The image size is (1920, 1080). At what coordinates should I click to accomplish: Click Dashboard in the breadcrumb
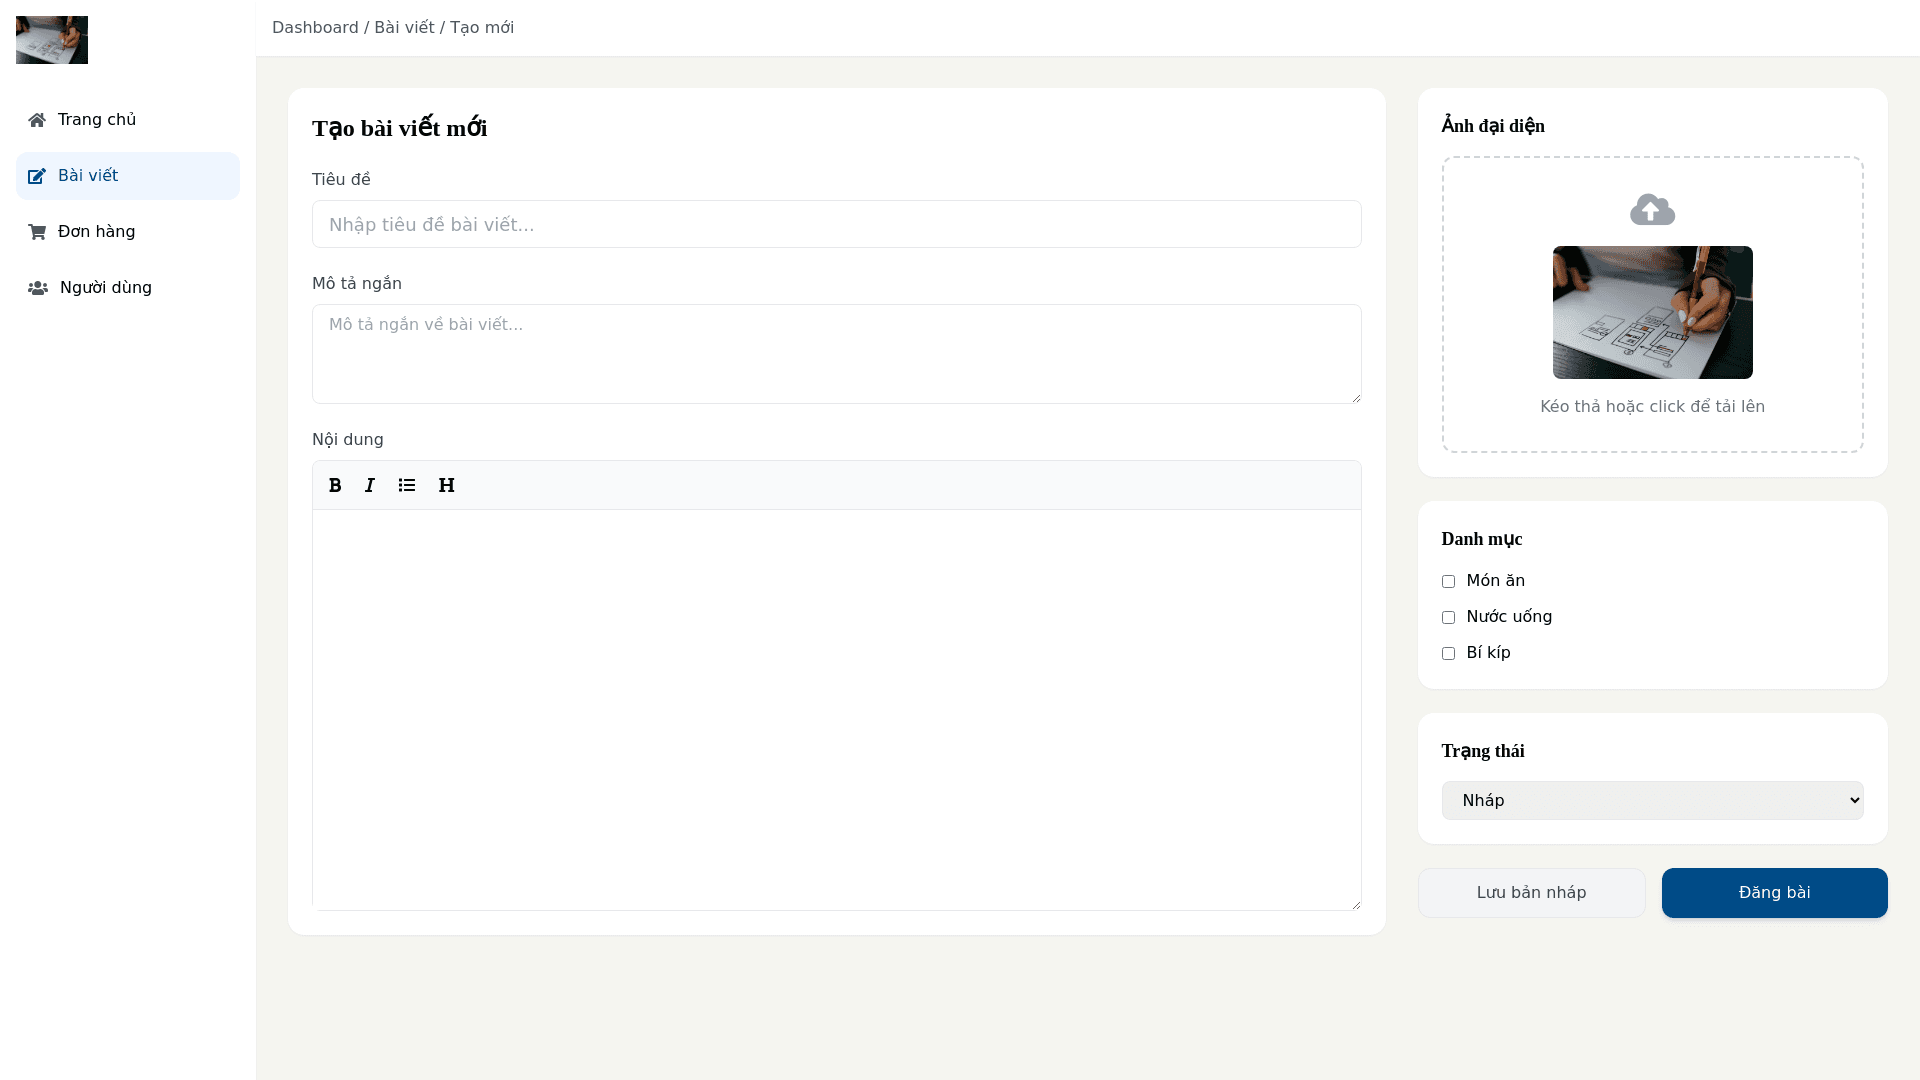315,28
